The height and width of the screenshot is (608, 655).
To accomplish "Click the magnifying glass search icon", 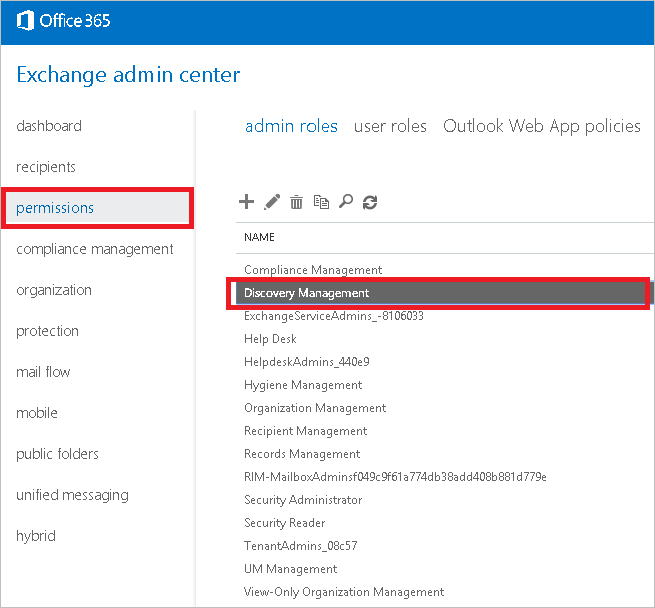I will coord(346,201).
